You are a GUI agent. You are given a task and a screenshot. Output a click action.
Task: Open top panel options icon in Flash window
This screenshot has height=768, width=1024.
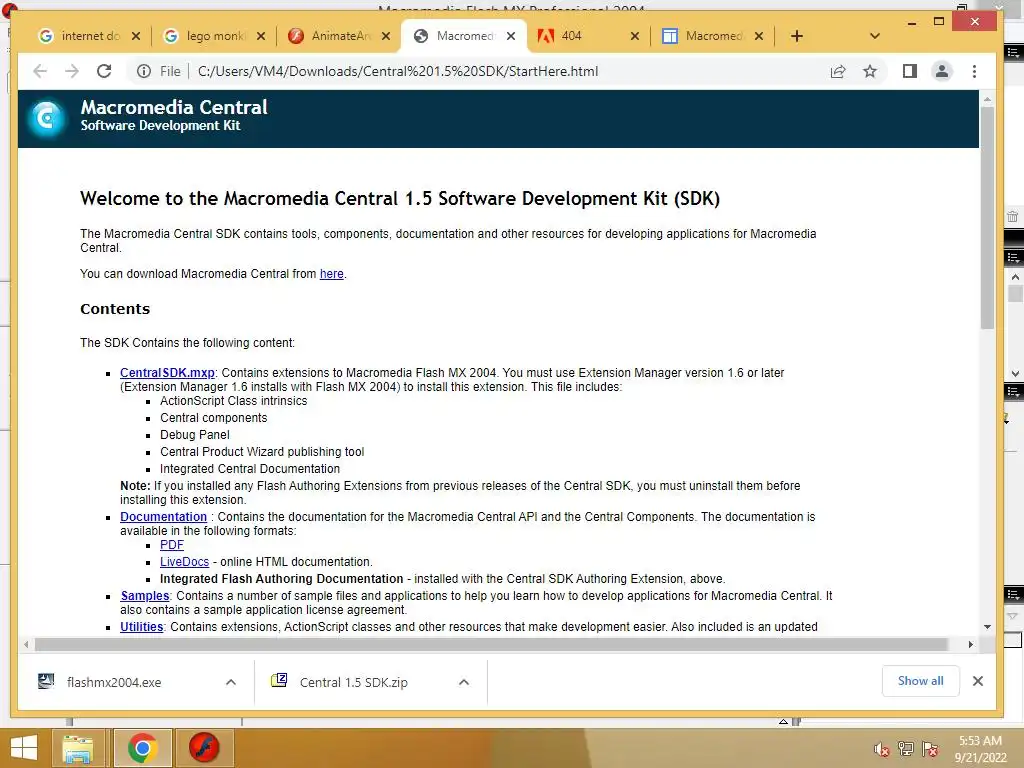[1014, 52]
